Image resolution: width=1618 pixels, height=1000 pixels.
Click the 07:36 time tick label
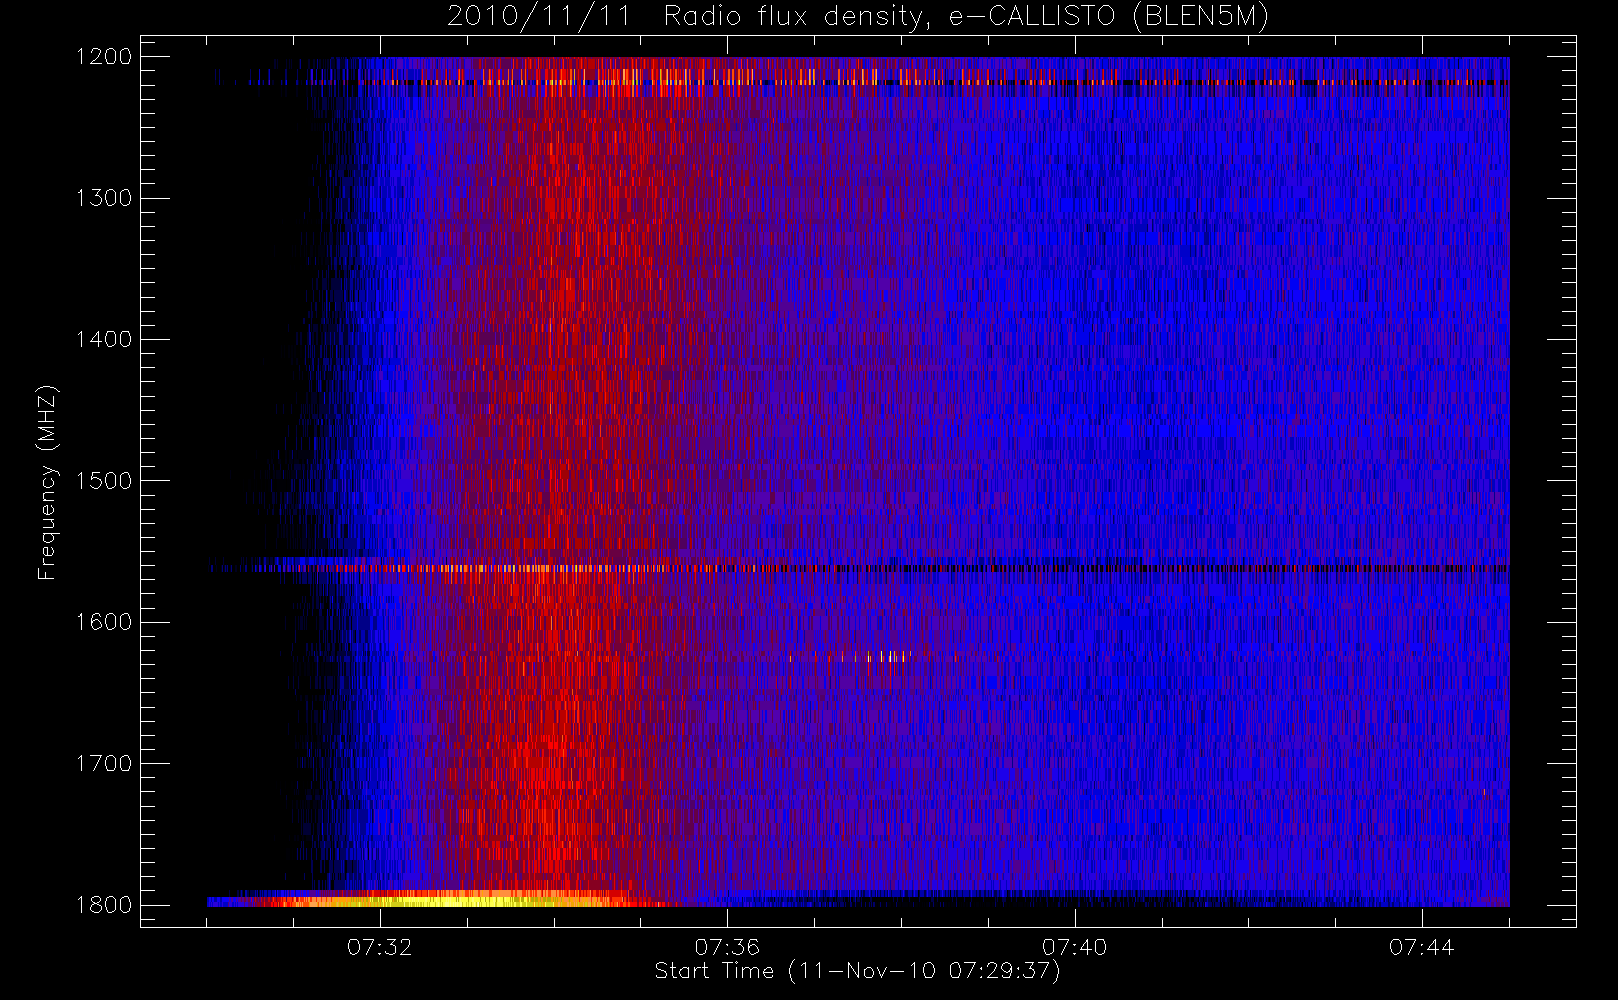point(727,947)
